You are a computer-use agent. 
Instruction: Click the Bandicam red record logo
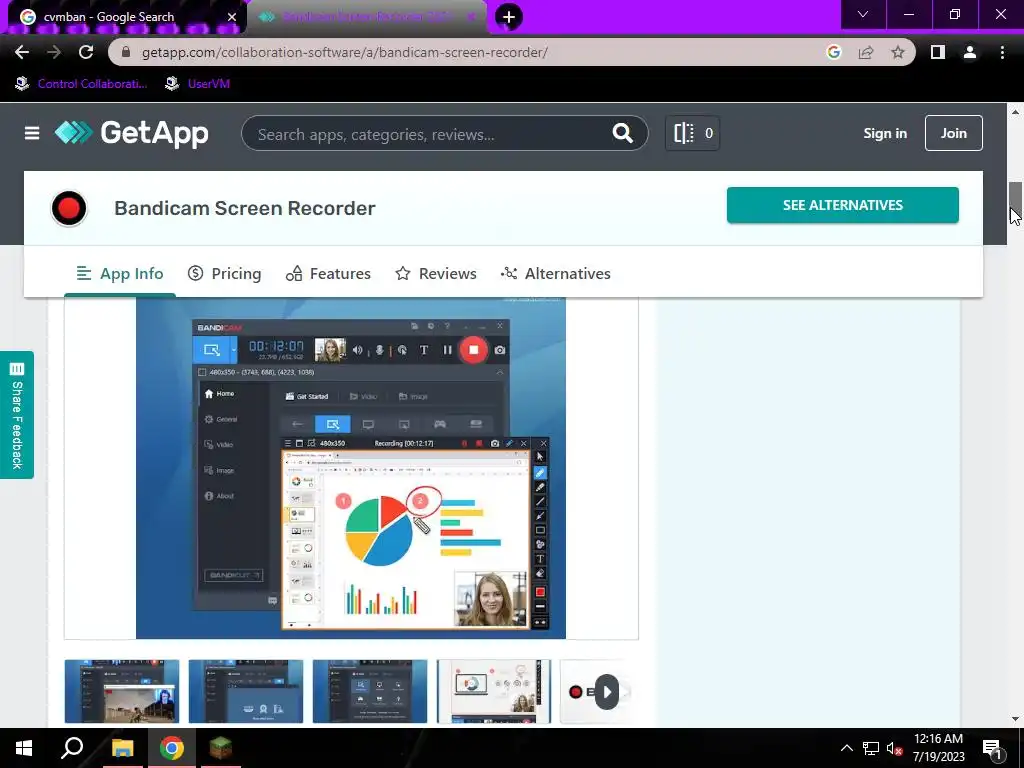69,208
